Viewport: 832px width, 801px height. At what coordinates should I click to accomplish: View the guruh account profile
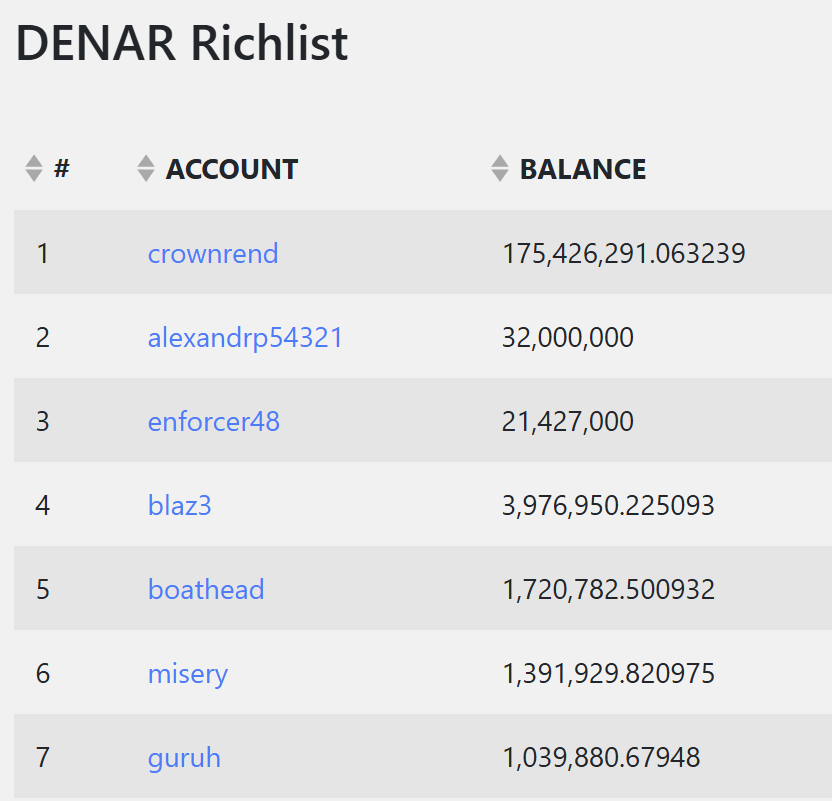(x=184, y=758)
